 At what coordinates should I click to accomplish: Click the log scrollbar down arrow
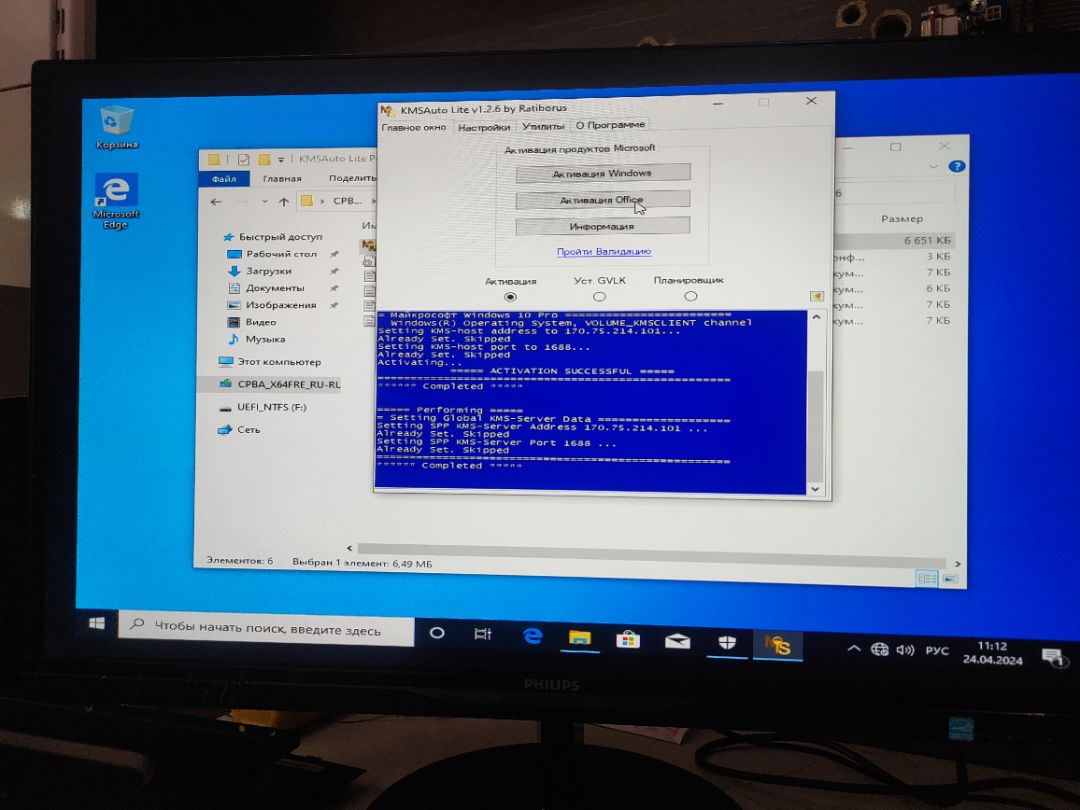point(815,488)
